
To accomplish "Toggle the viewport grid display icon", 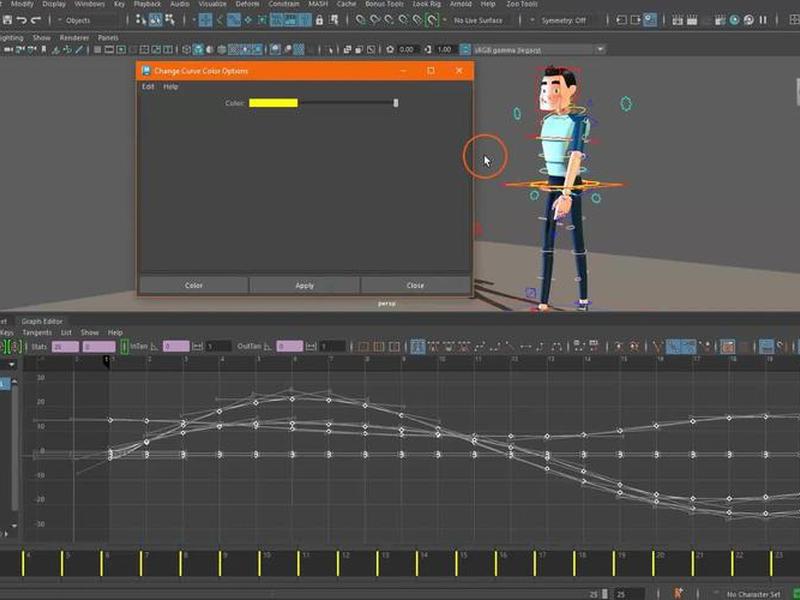I will 97,49.
